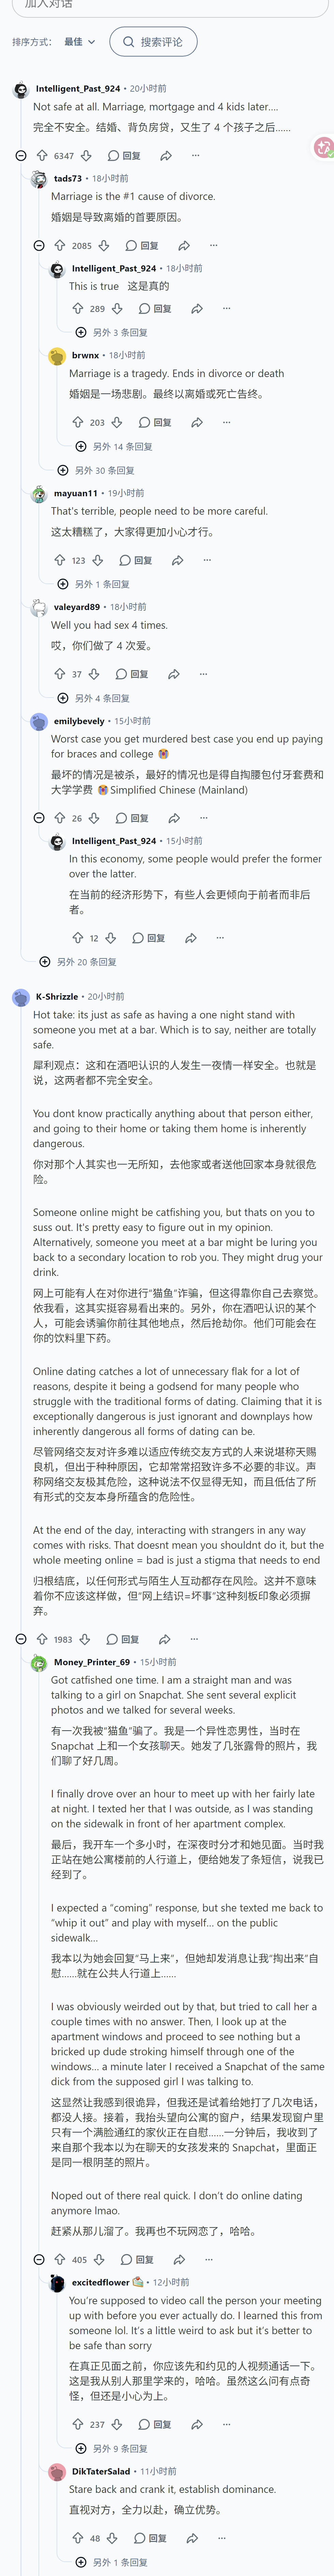
Task: Click the 搜索评论 search comments field
Action: 153,42
